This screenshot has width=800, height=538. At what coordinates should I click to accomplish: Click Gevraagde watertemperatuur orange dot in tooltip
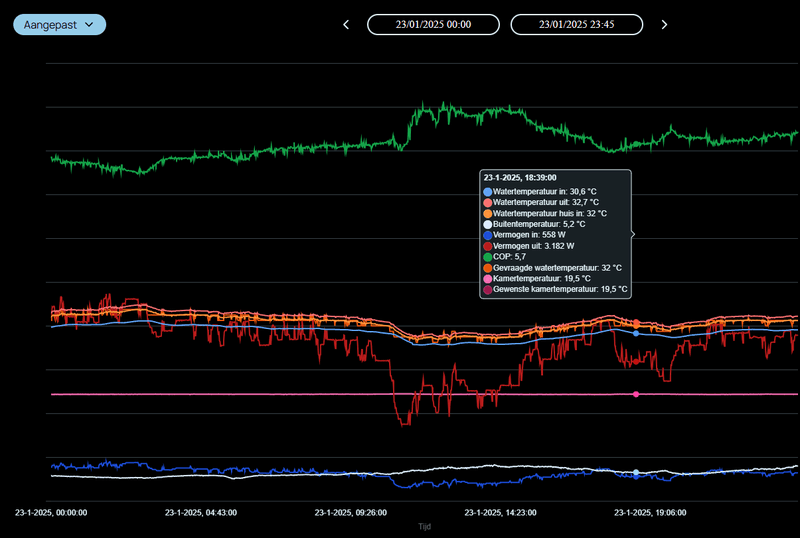pos(488,268)
